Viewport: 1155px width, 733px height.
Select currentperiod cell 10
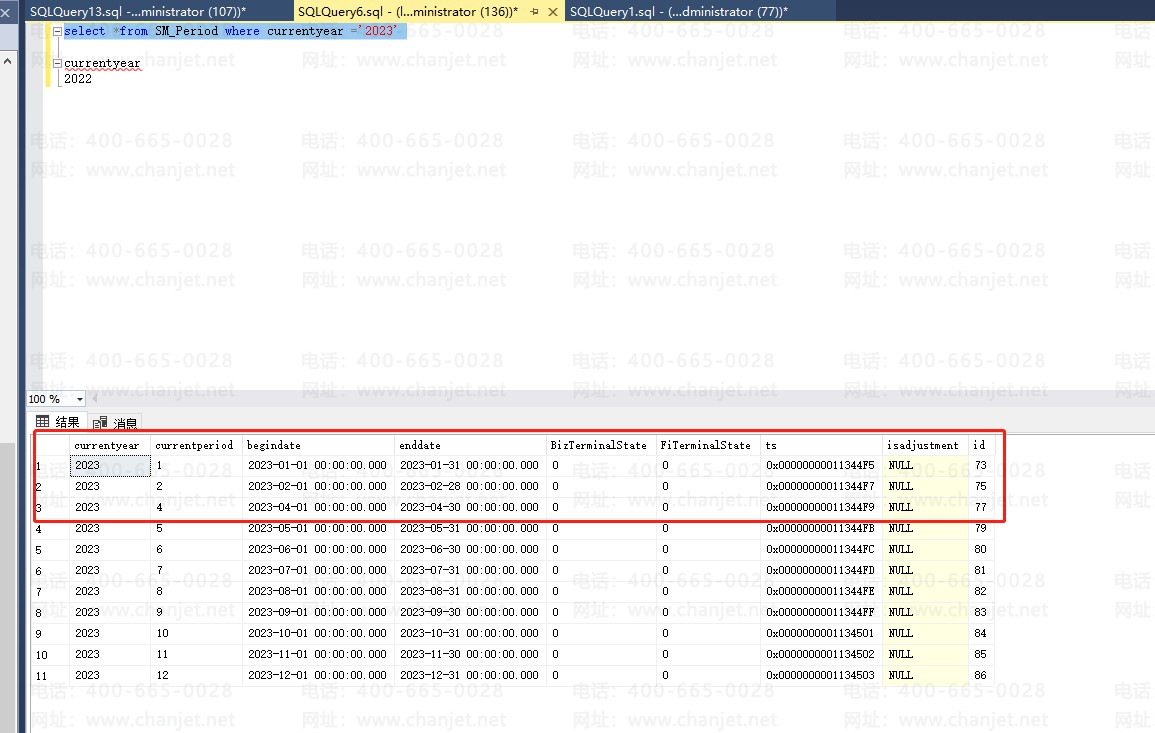click(x=196, y=634)
